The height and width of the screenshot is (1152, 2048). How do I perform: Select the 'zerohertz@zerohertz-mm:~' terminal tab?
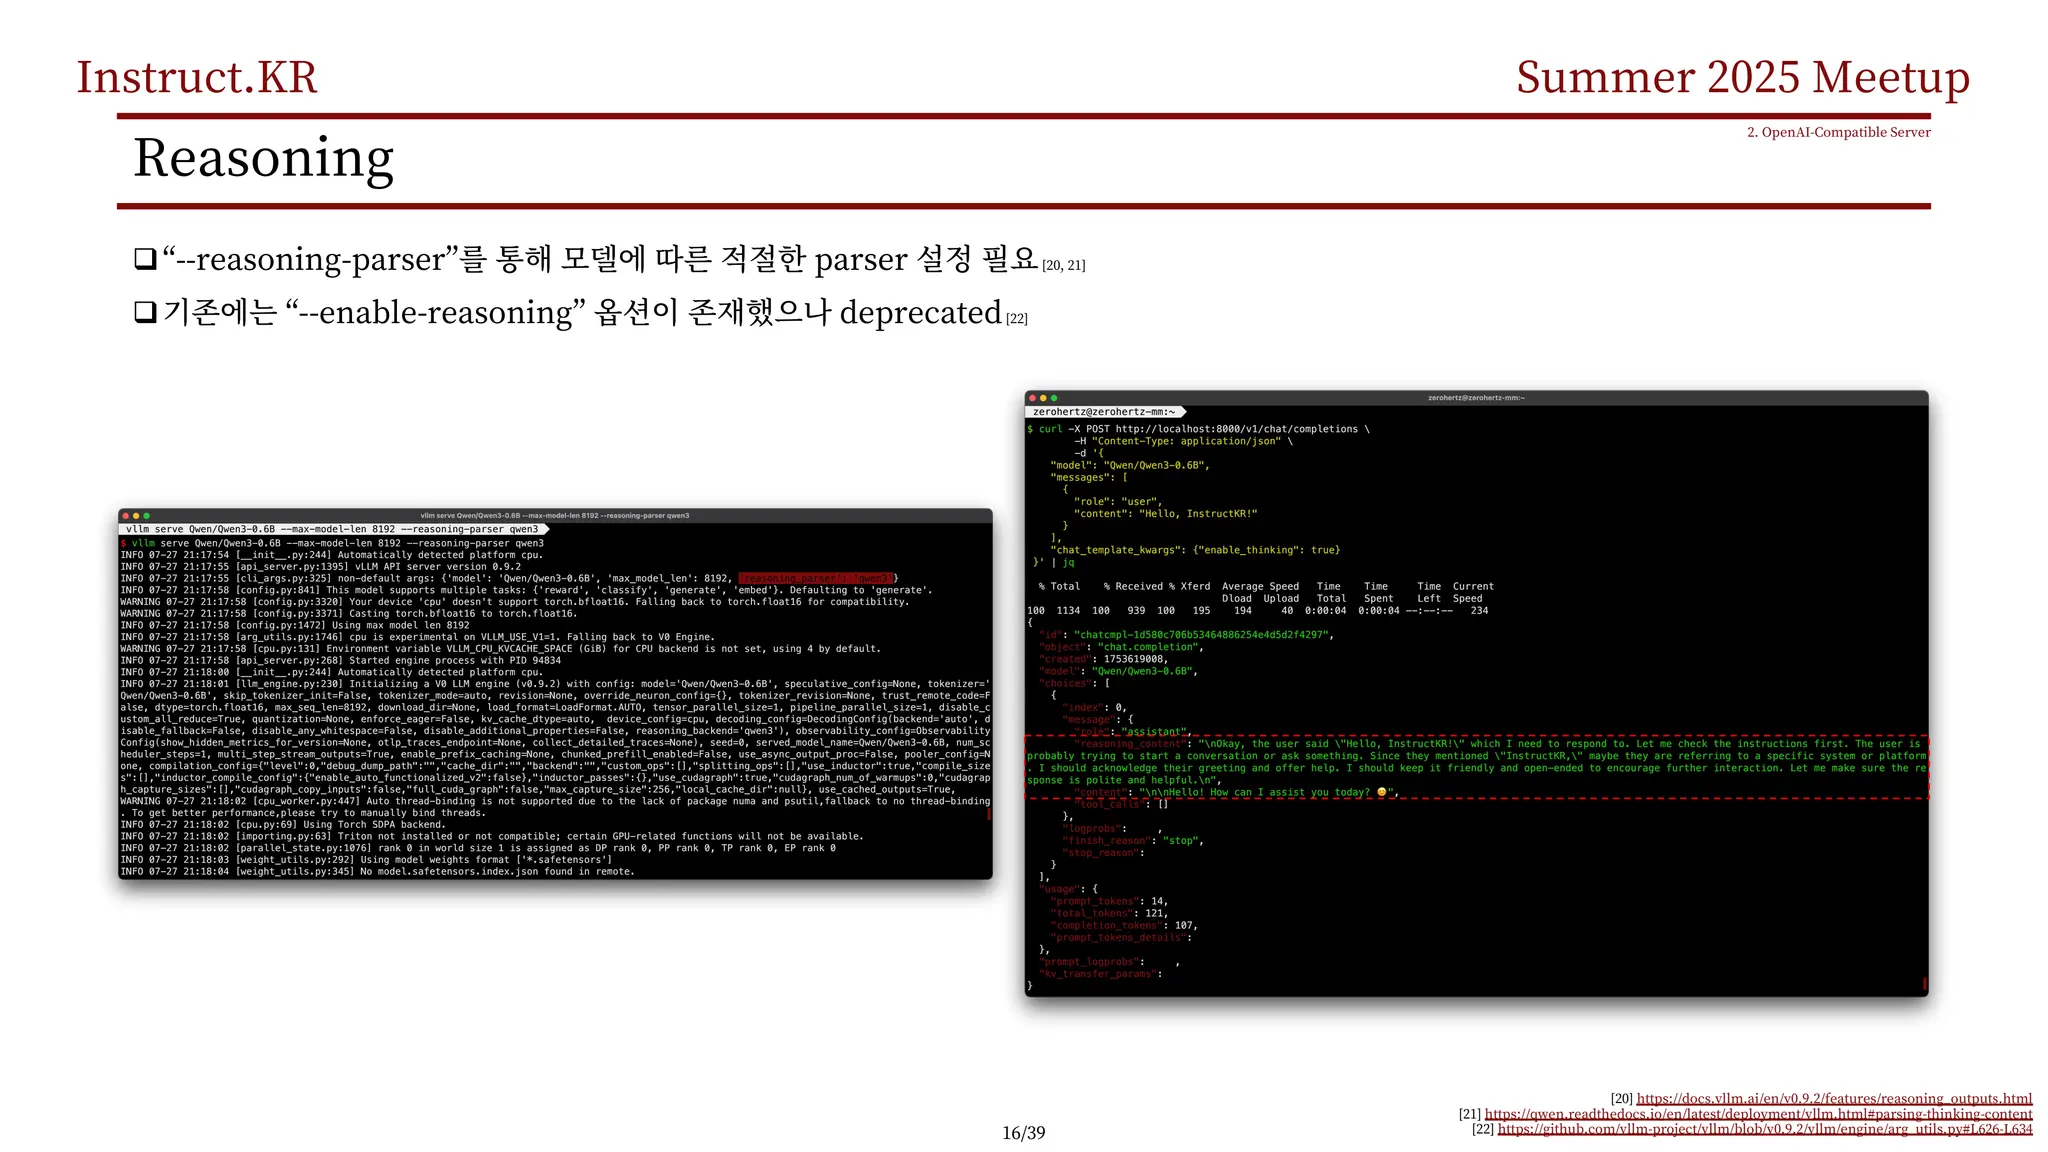(x=1105, y=412)
